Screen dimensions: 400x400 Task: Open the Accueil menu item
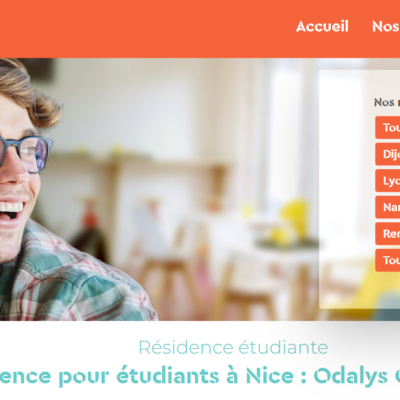322,26
